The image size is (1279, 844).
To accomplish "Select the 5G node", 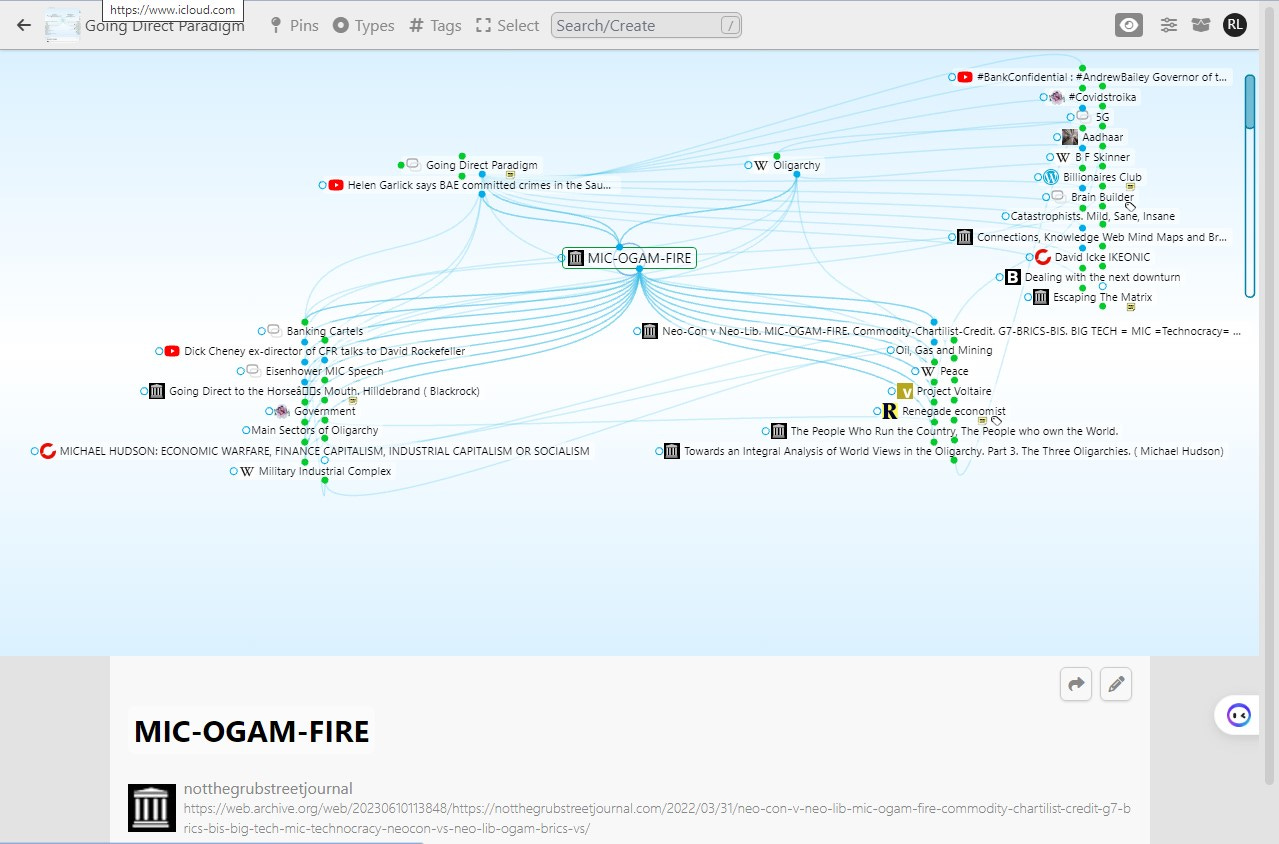I will click(1102, 117).
